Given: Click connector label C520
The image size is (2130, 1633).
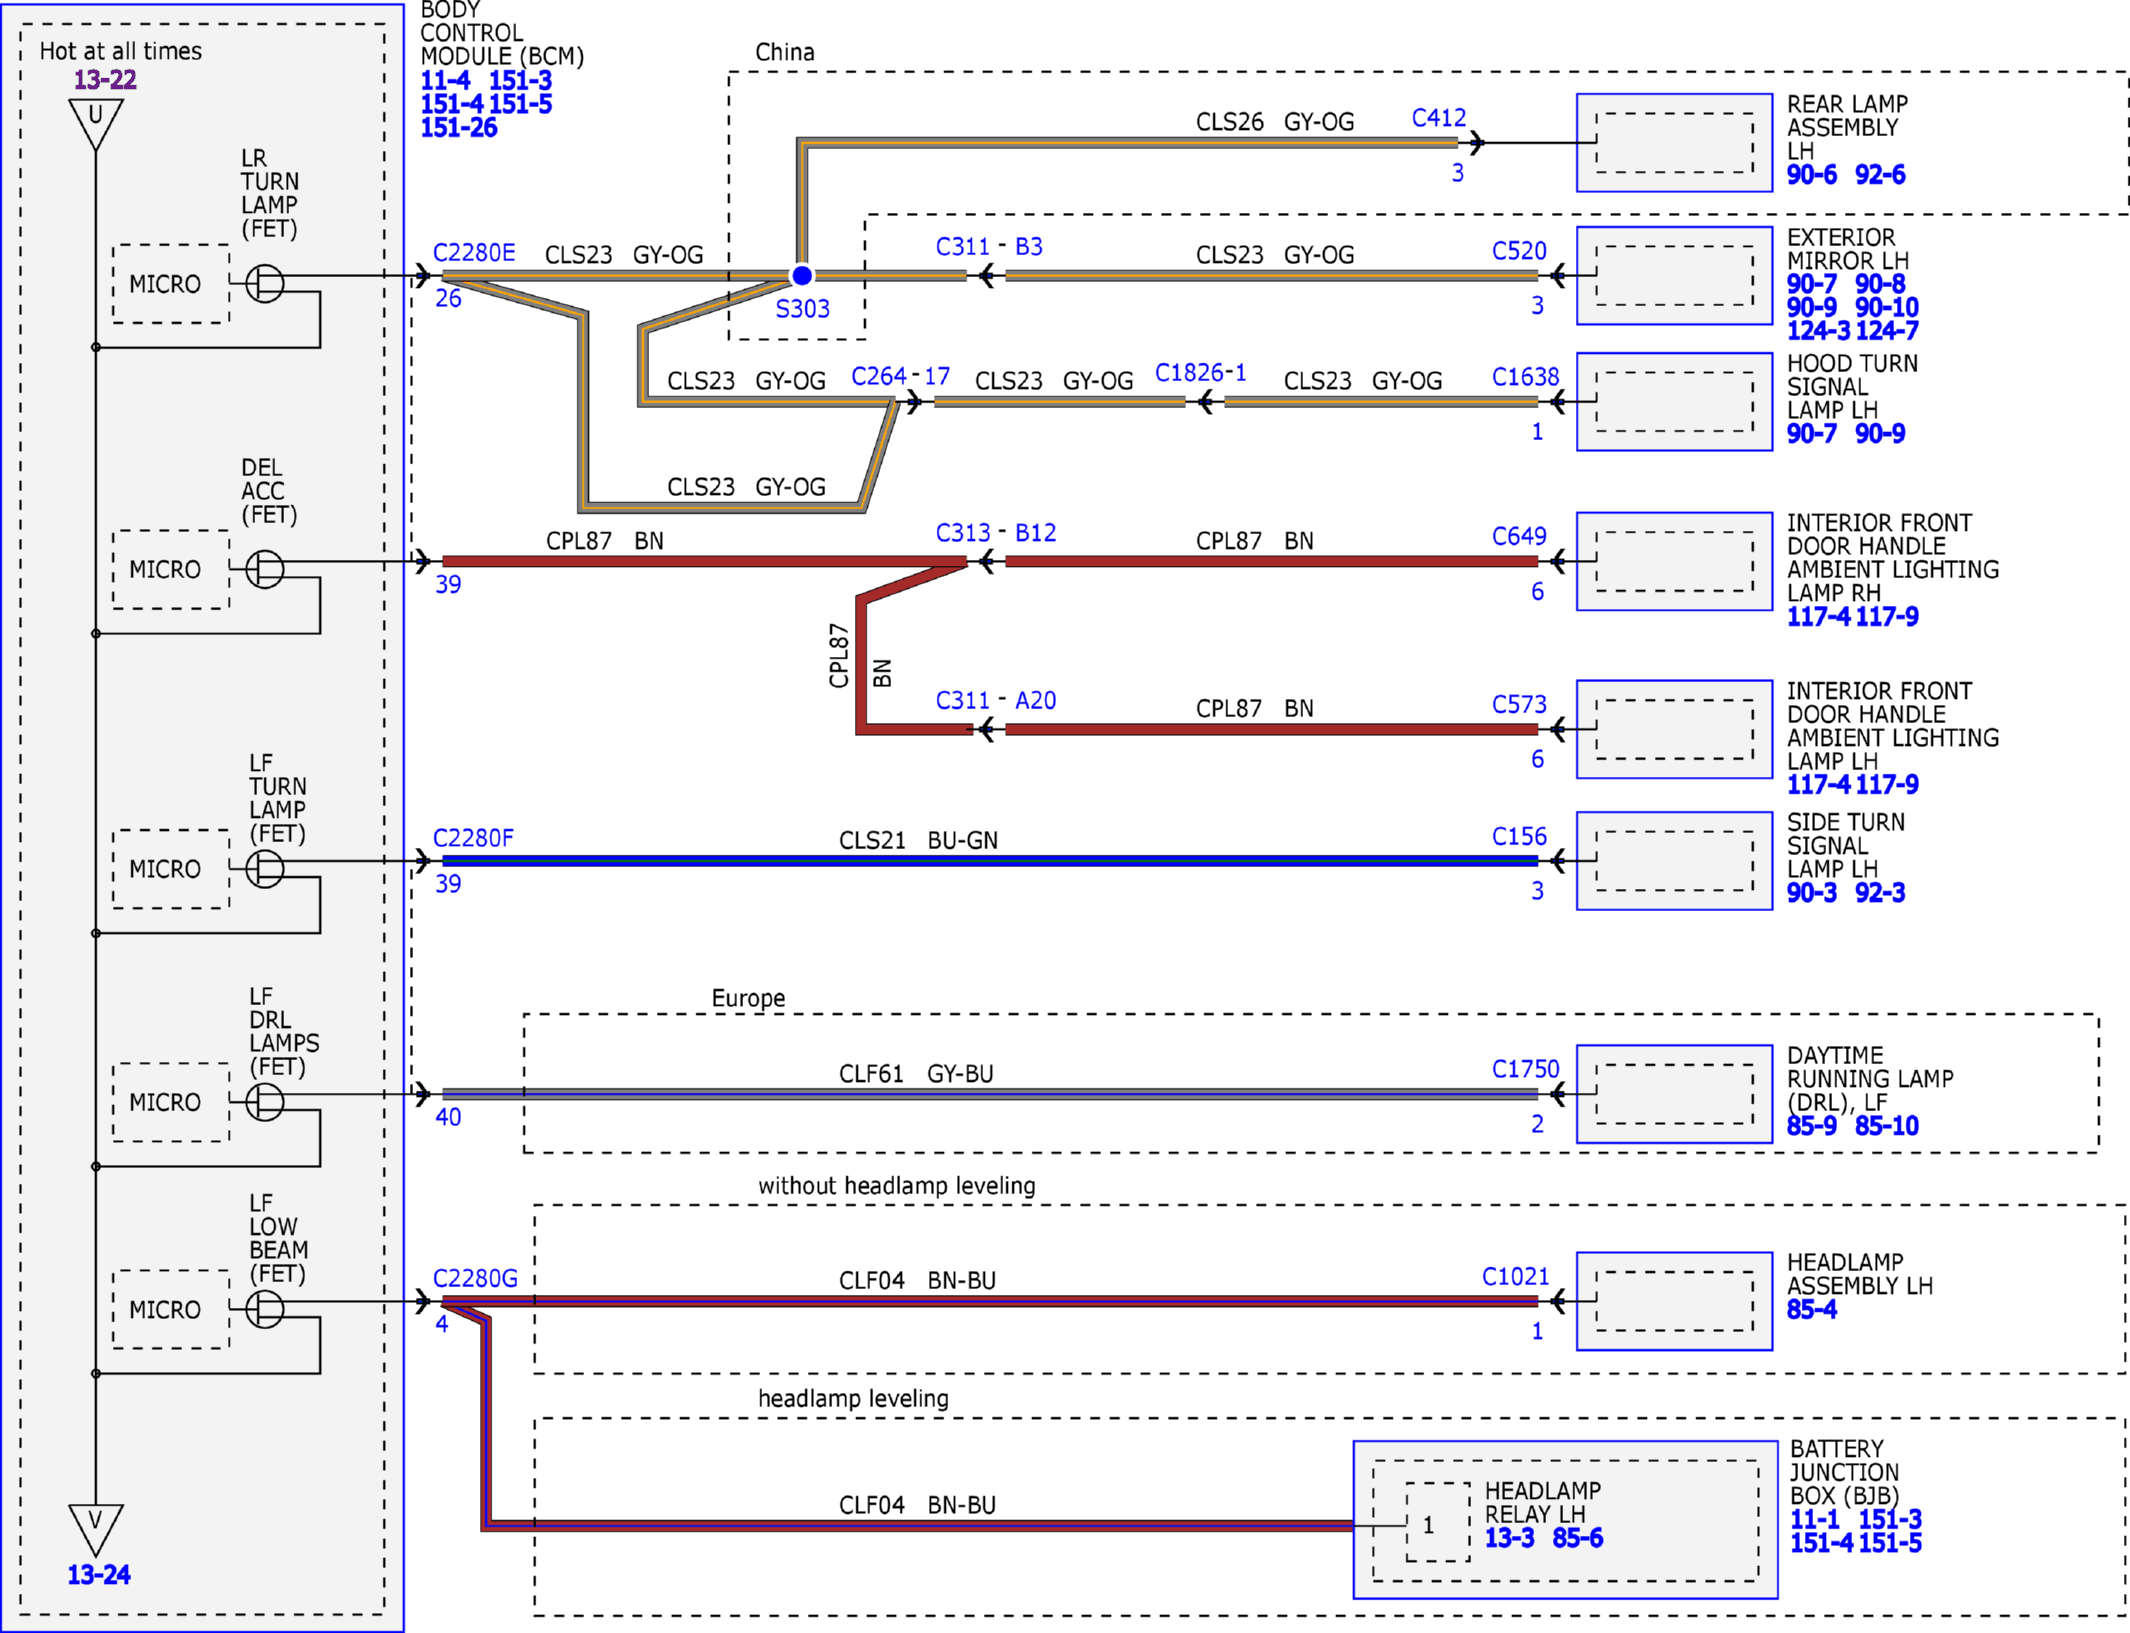Looking at the screenshot, I should (1519, 251).
